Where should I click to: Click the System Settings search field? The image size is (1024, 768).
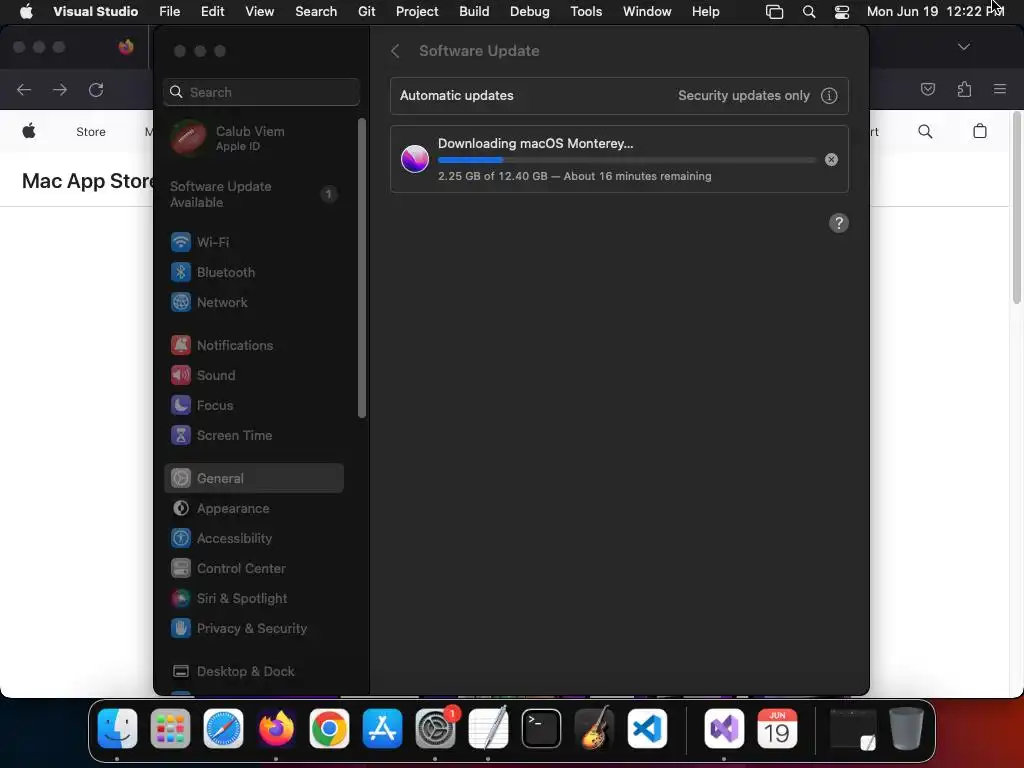(261, 92)
